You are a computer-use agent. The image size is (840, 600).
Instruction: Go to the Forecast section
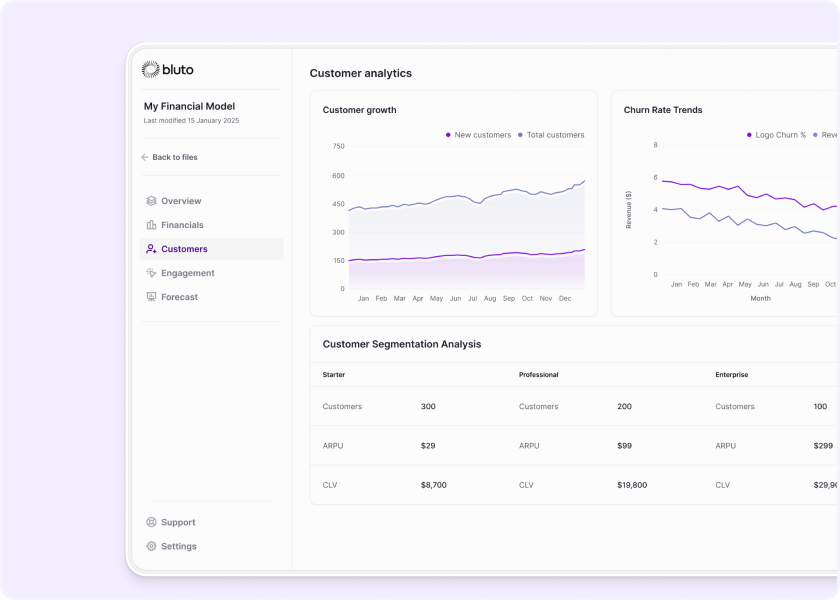(x=179, y=297)
